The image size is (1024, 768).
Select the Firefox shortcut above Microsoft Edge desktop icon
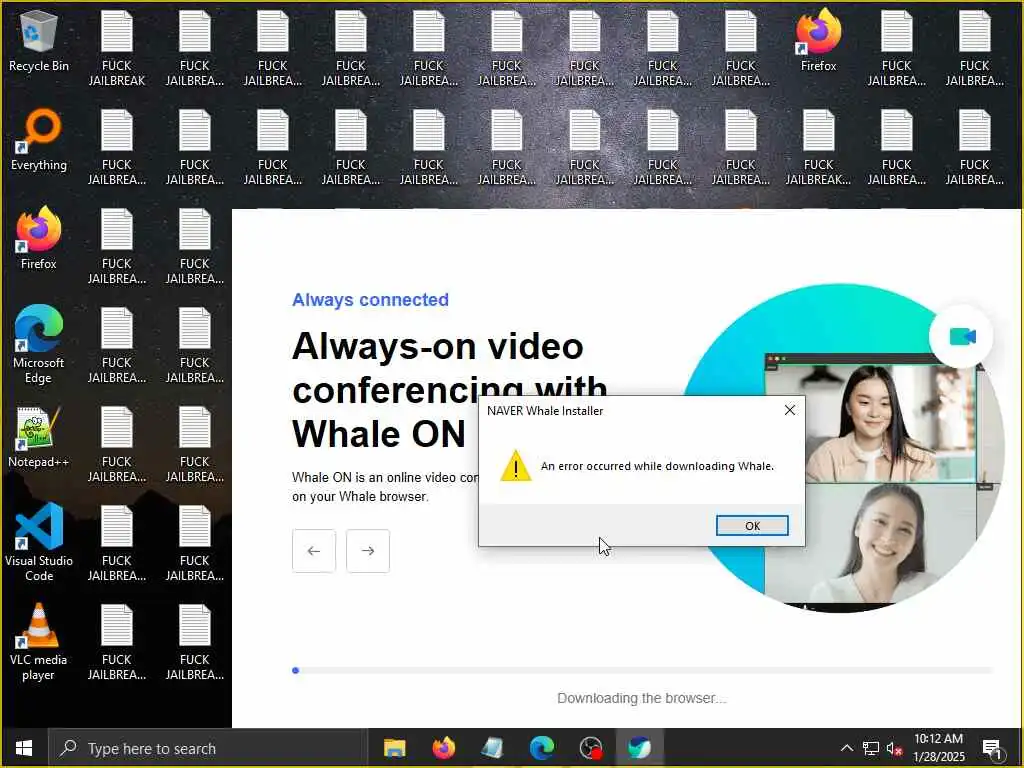click(39, 239)
